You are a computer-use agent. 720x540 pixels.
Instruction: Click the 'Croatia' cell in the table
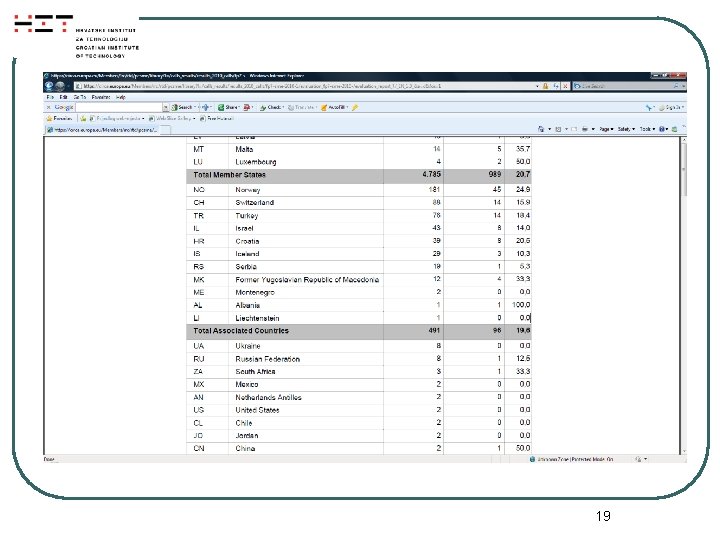click(247, 241)
